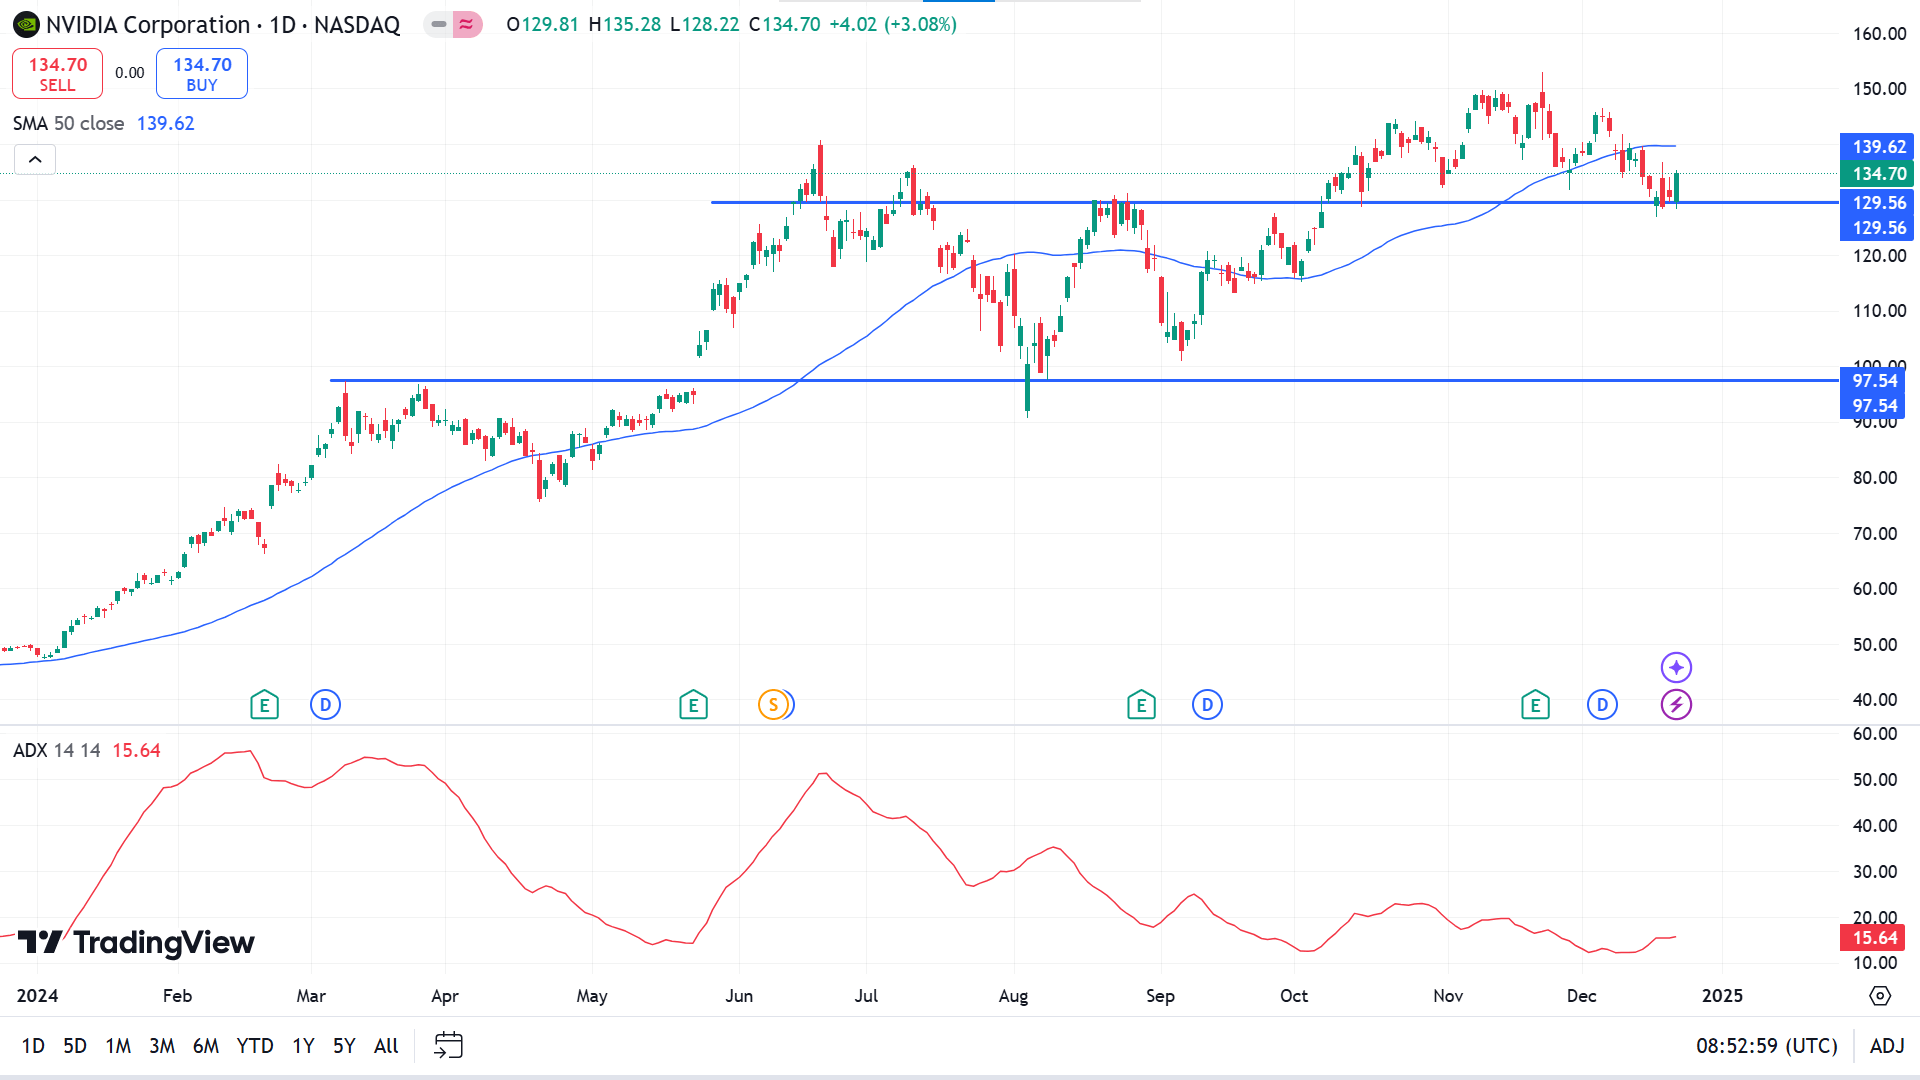Screen dimensions: 1920x1080
Task: Click the 160.00 price scale label
Action: [x=1879, y=33]
